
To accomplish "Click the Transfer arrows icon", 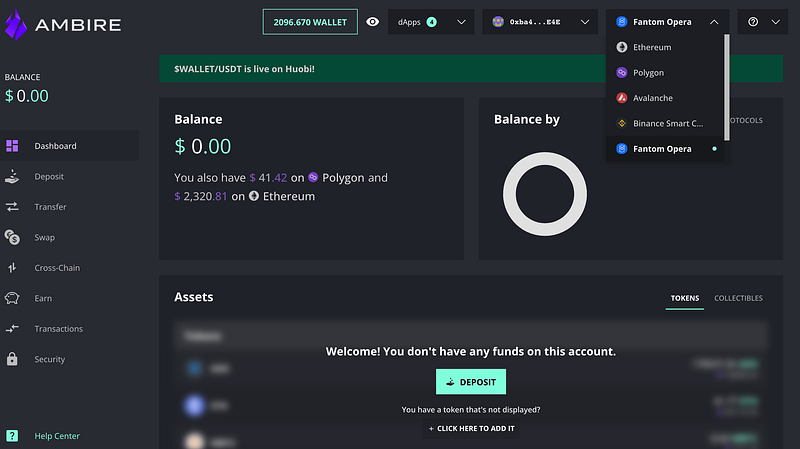I will pos(12,207).
